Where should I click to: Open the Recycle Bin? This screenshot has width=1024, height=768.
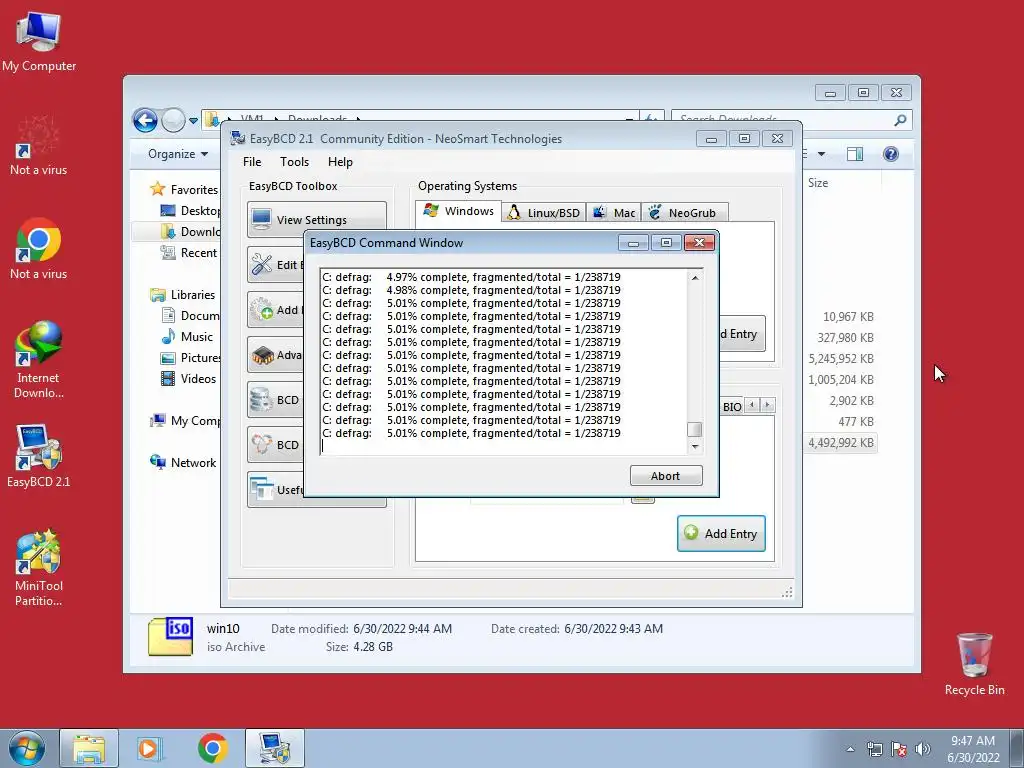point(974,664)
